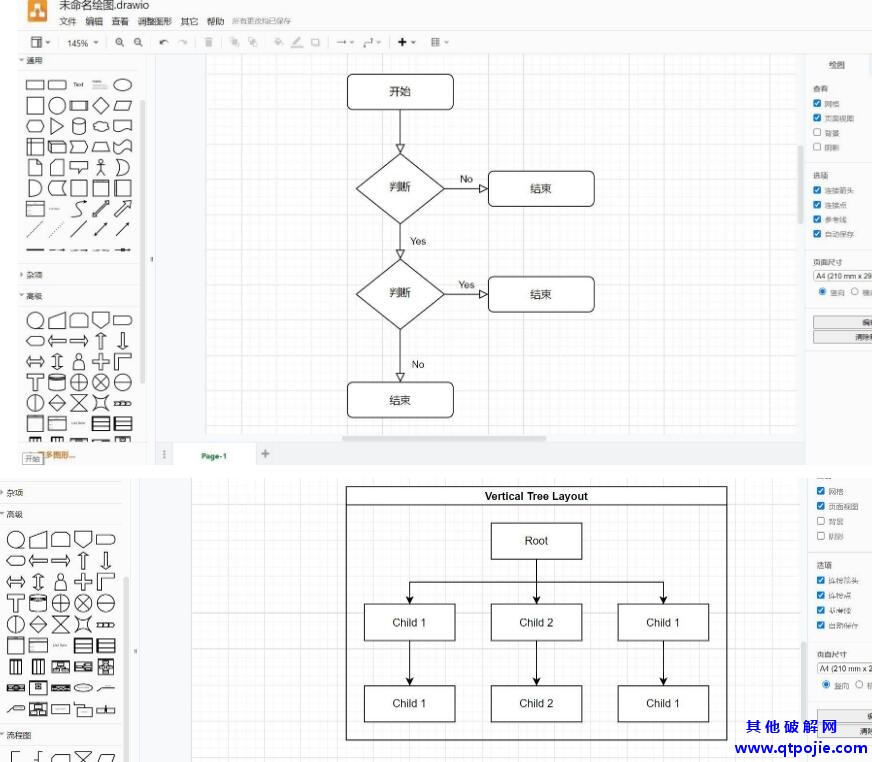Select the 竖向 portrait radio button in upper panel
The image size is (872, 762).
tap(822, 291)
